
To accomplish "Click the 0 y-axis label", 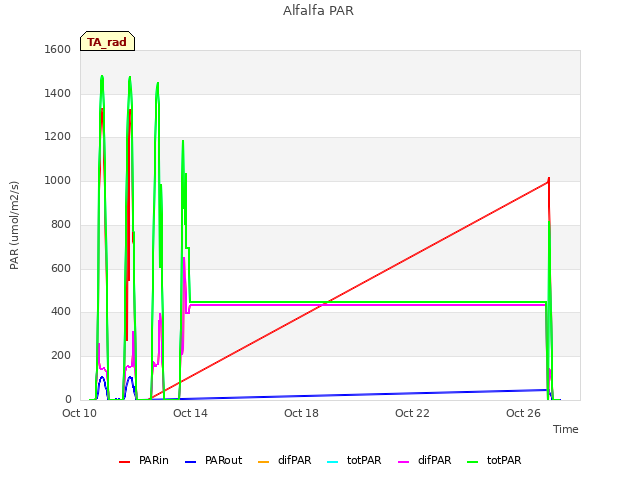I will 68,399.
